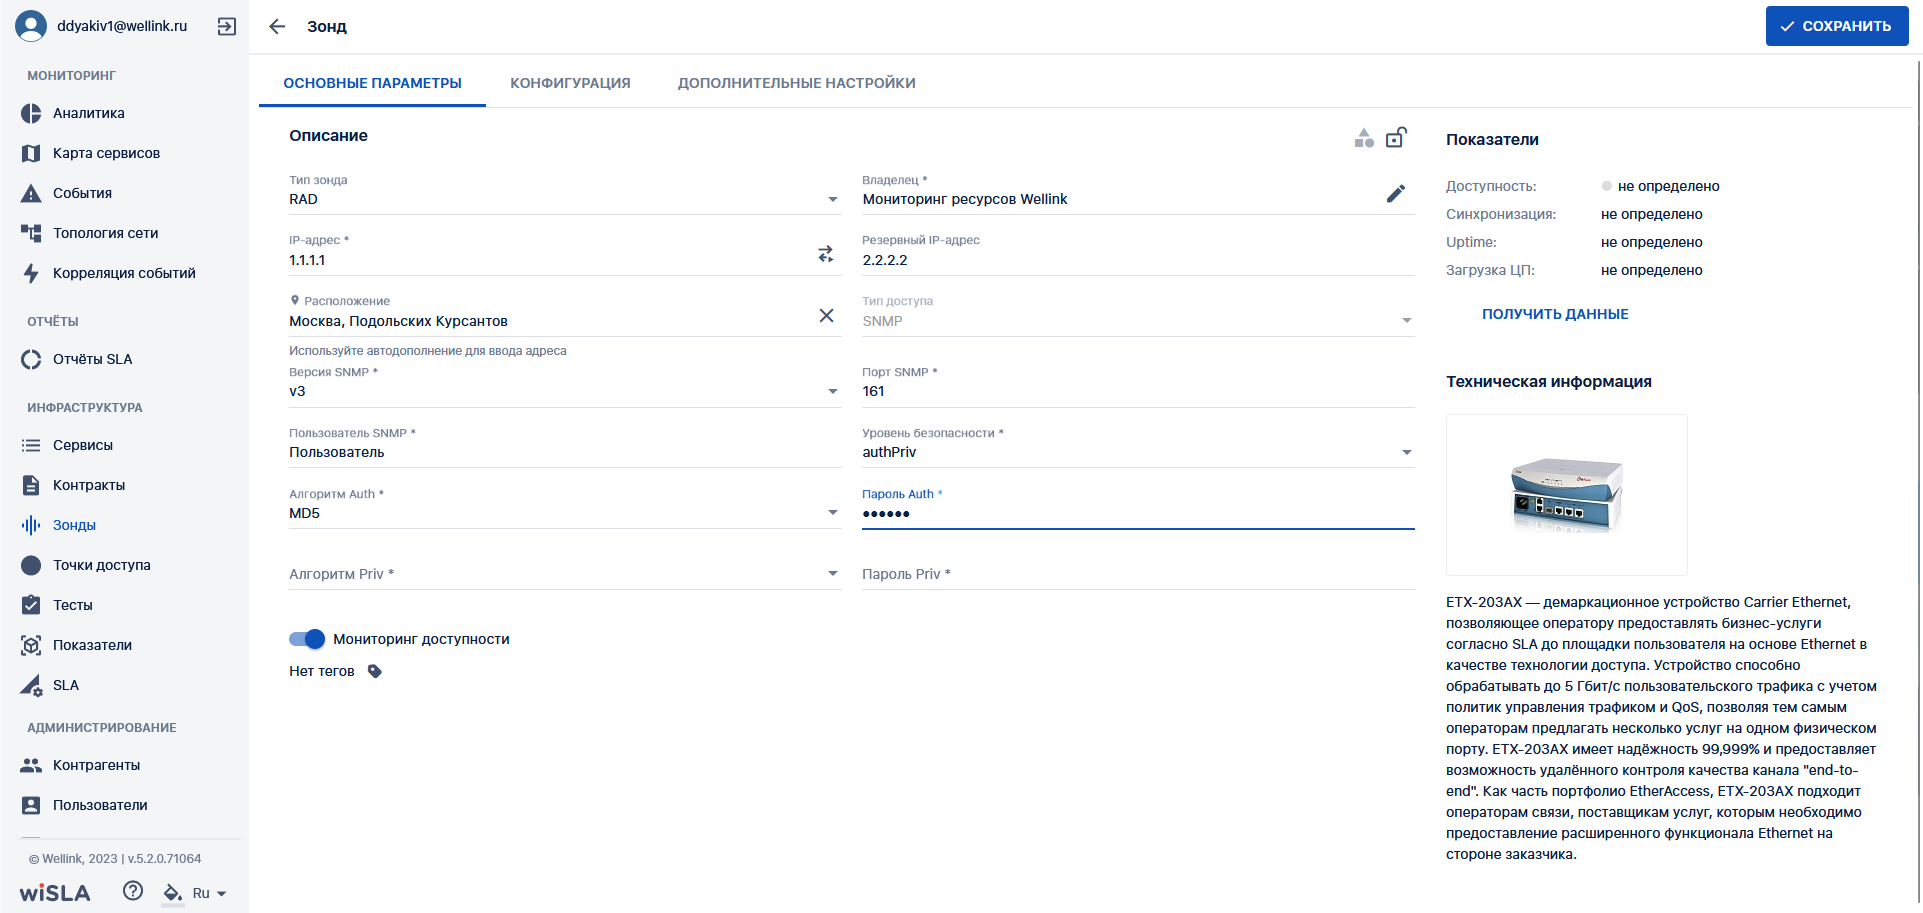Screen dimensions: 1923x913
Task: Click the ПОЛУЧИТЬ ДАННЫЕ link
Action: click(x=1555, y=314)
